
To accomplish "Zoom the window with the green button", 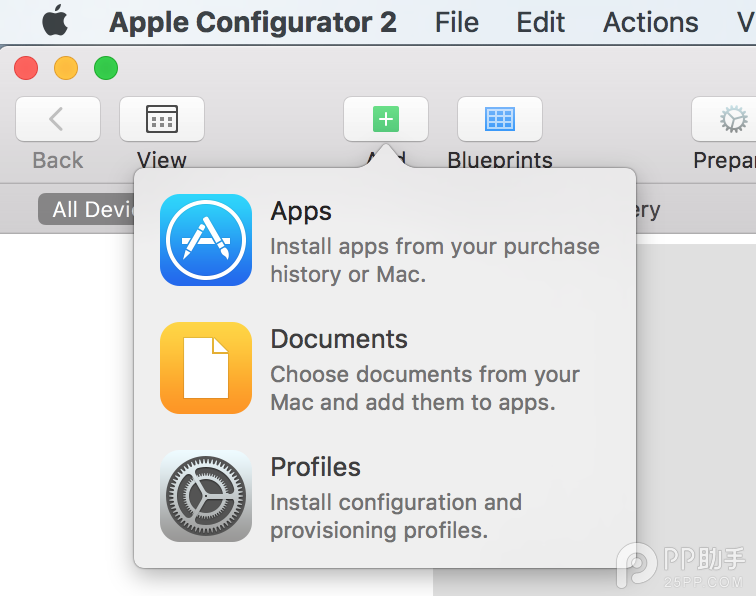I will pyautogui.click(x=106, y=68).
